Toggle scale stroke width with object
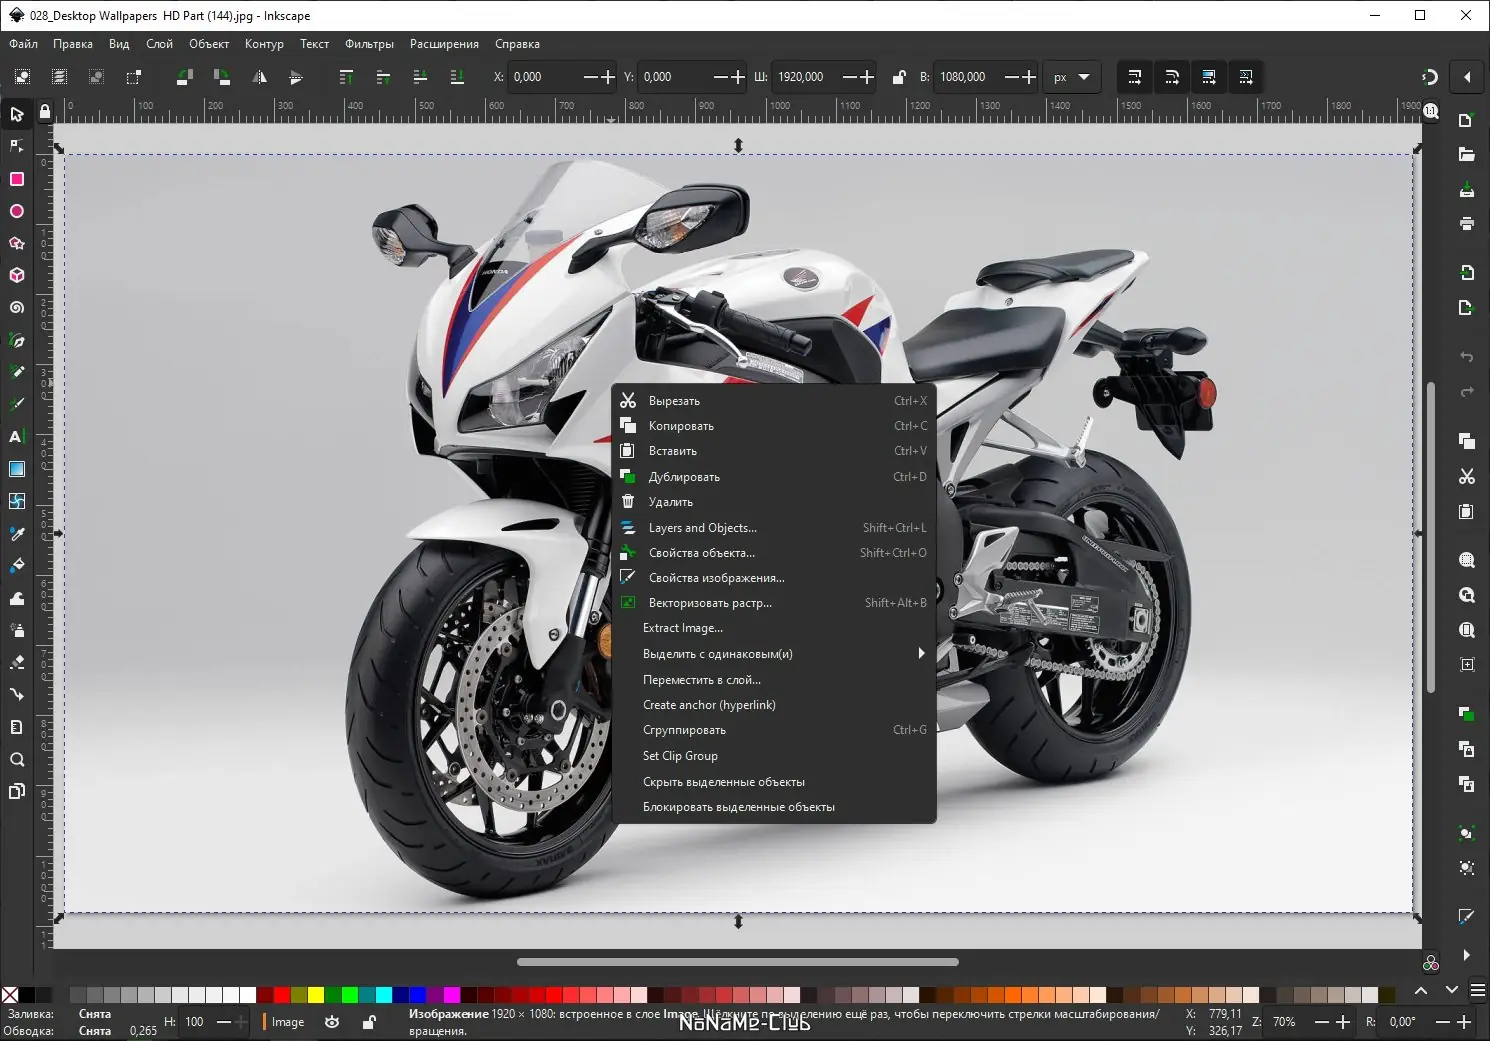The height and width of the screenshot is (1041, 1490). 1134,77
